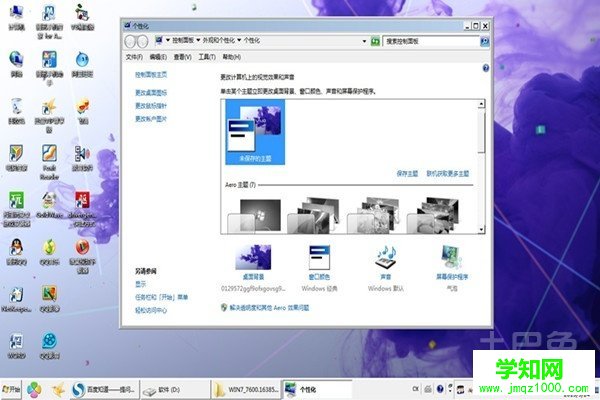Click the Start (开始) button

tap(11, 390)
